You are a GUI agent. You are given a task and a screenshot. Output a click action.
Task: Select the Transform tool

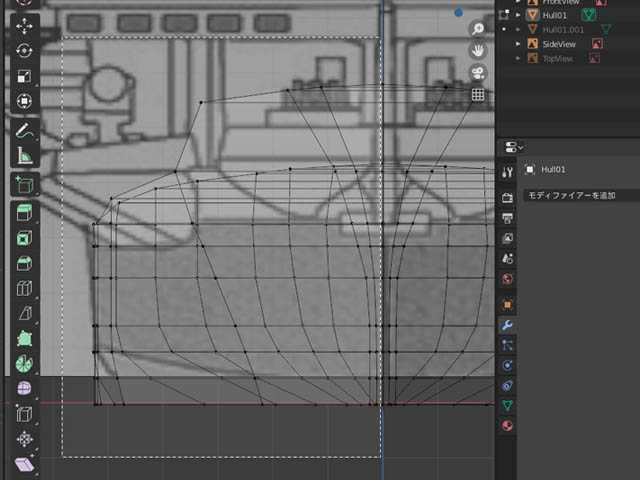(x=24, y=101)
